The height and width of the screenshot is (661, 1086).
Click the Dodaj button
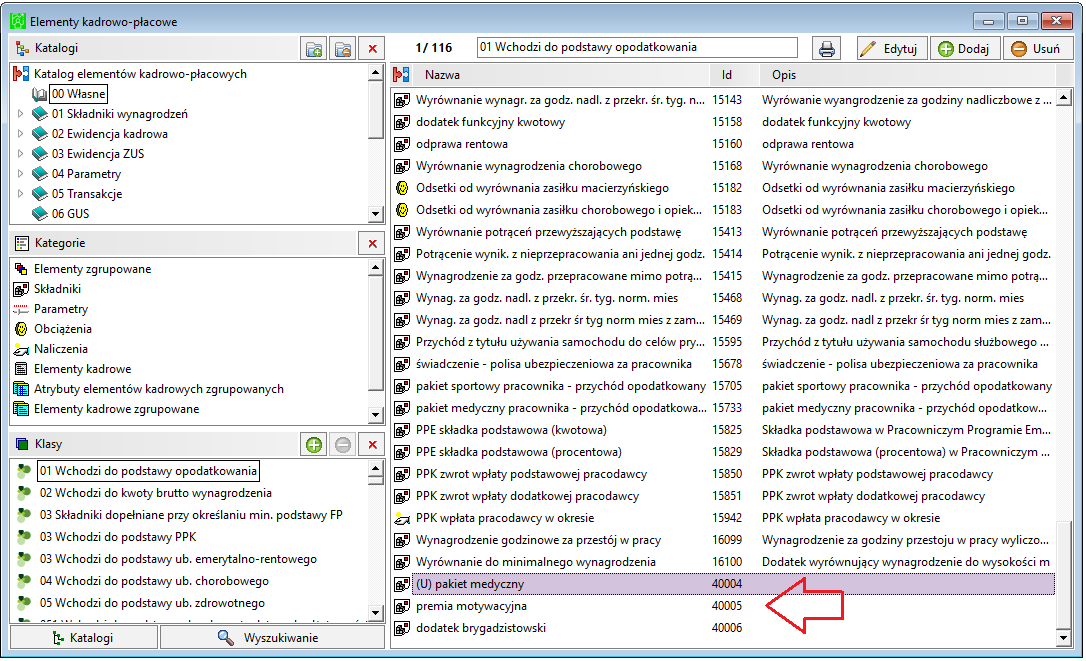[965, 49]
